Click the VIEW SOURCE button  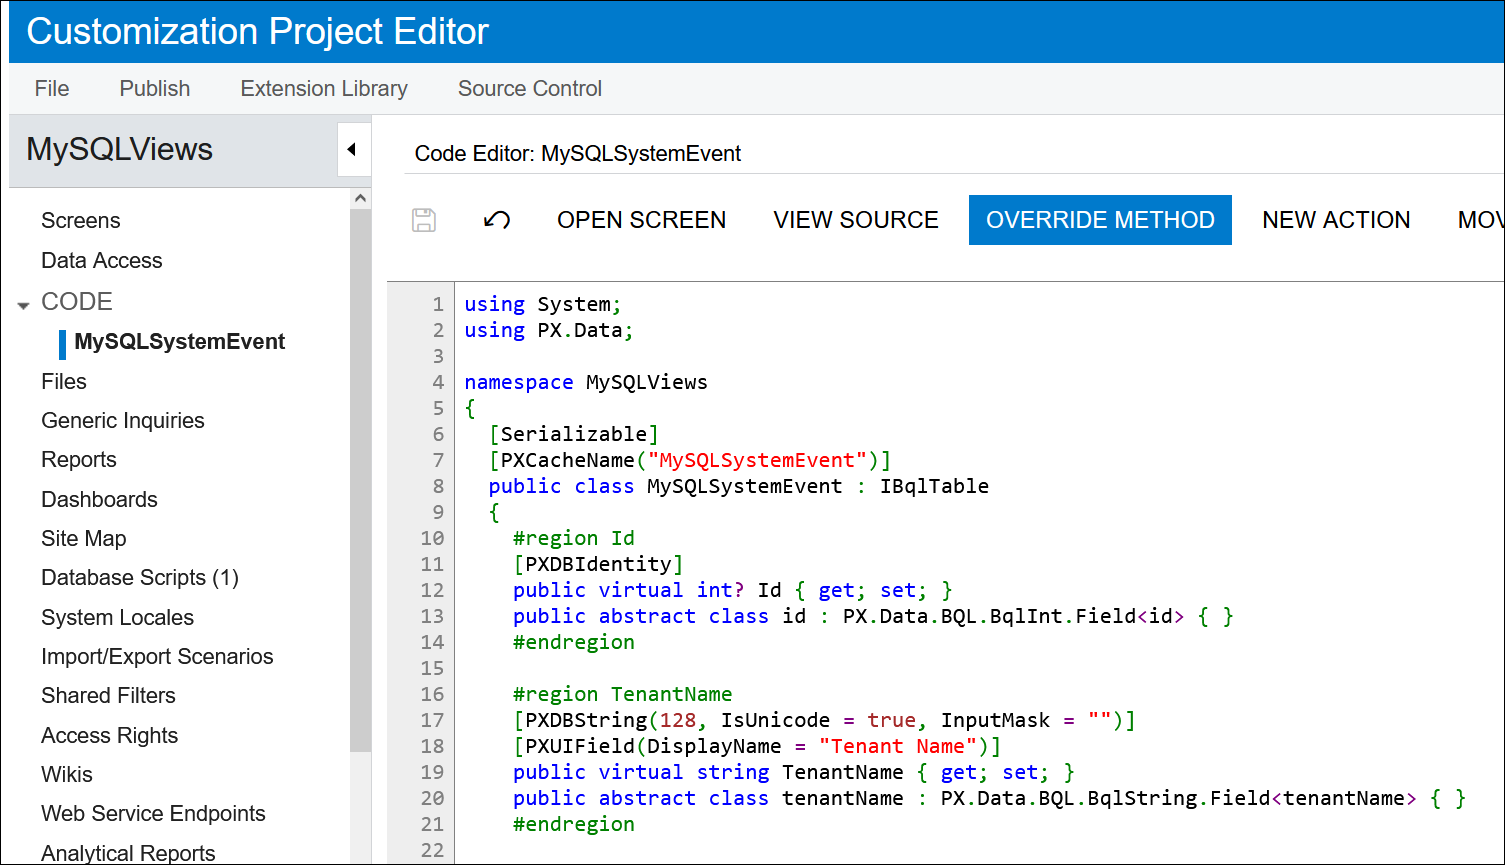tap(855, 220)
